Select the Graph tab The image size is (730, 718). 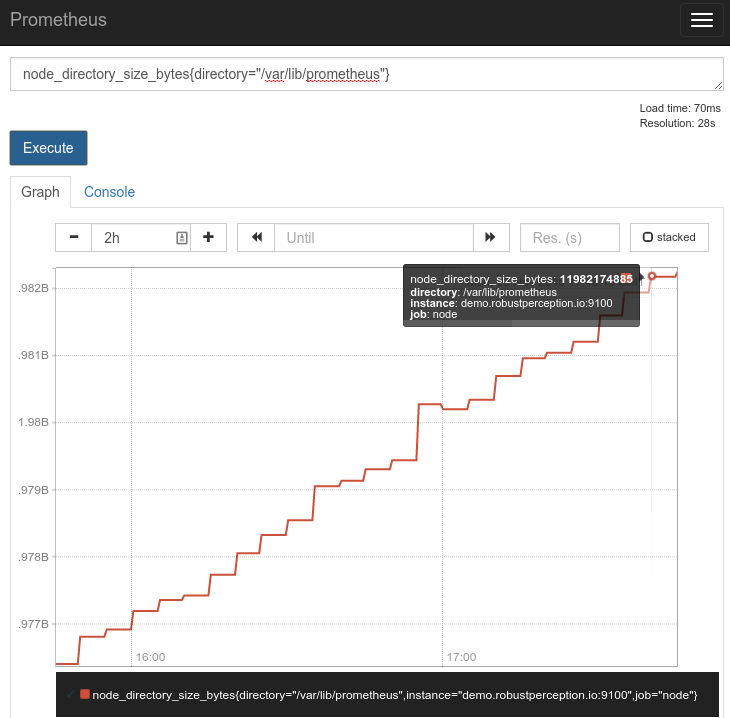[41, 192]
